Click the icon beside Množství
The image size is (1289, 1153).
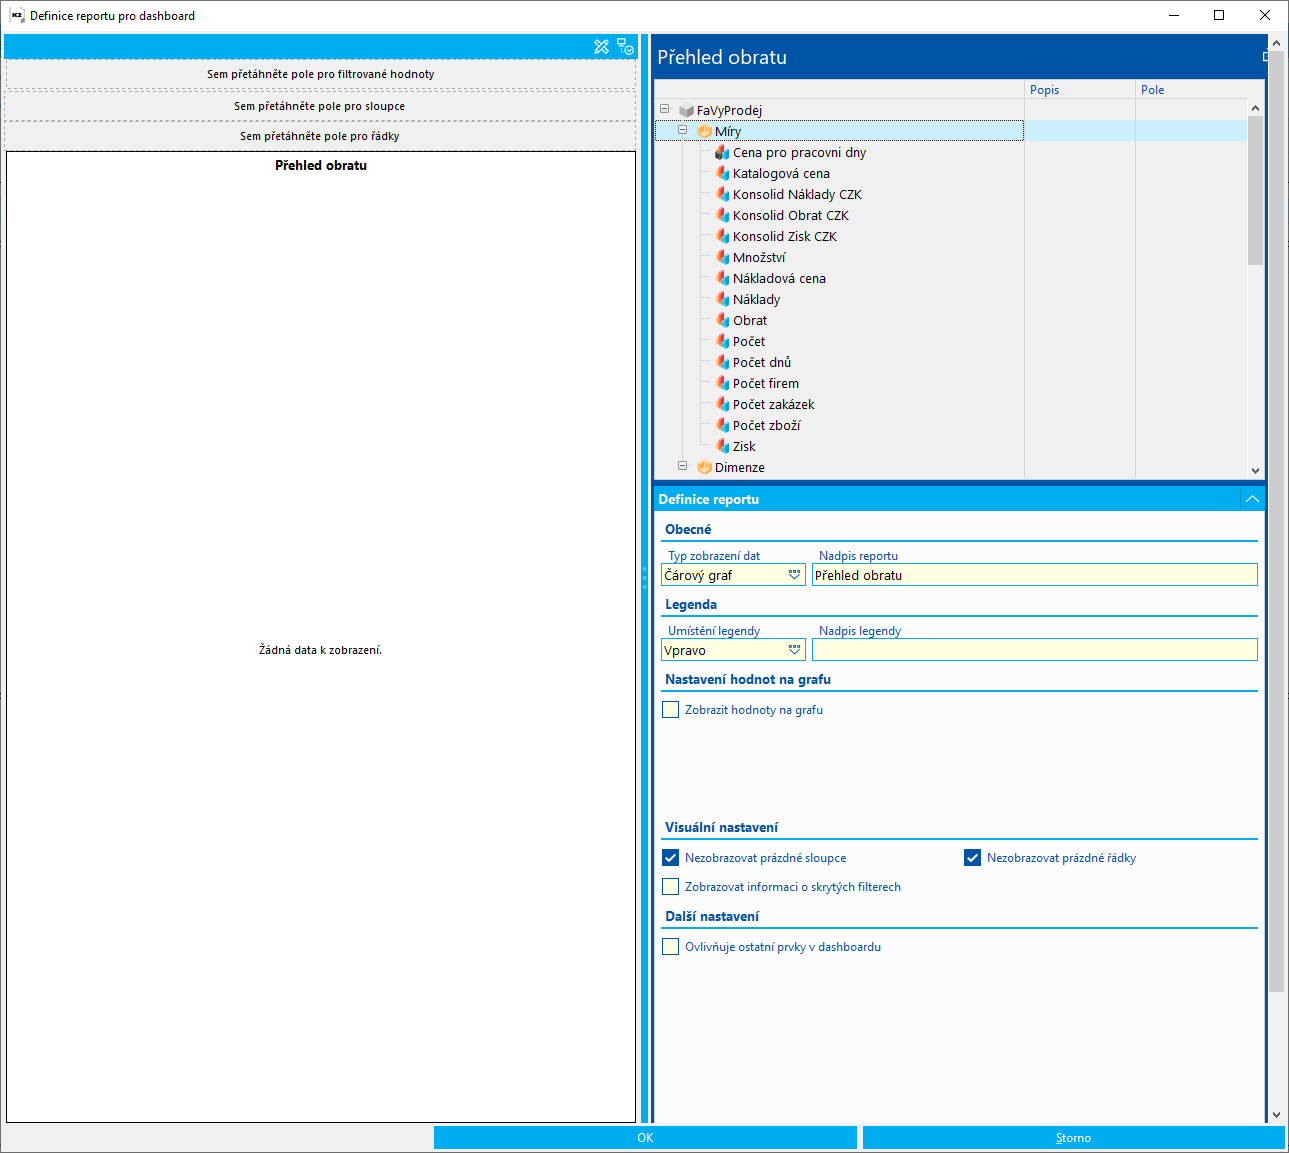coord(722,258)
